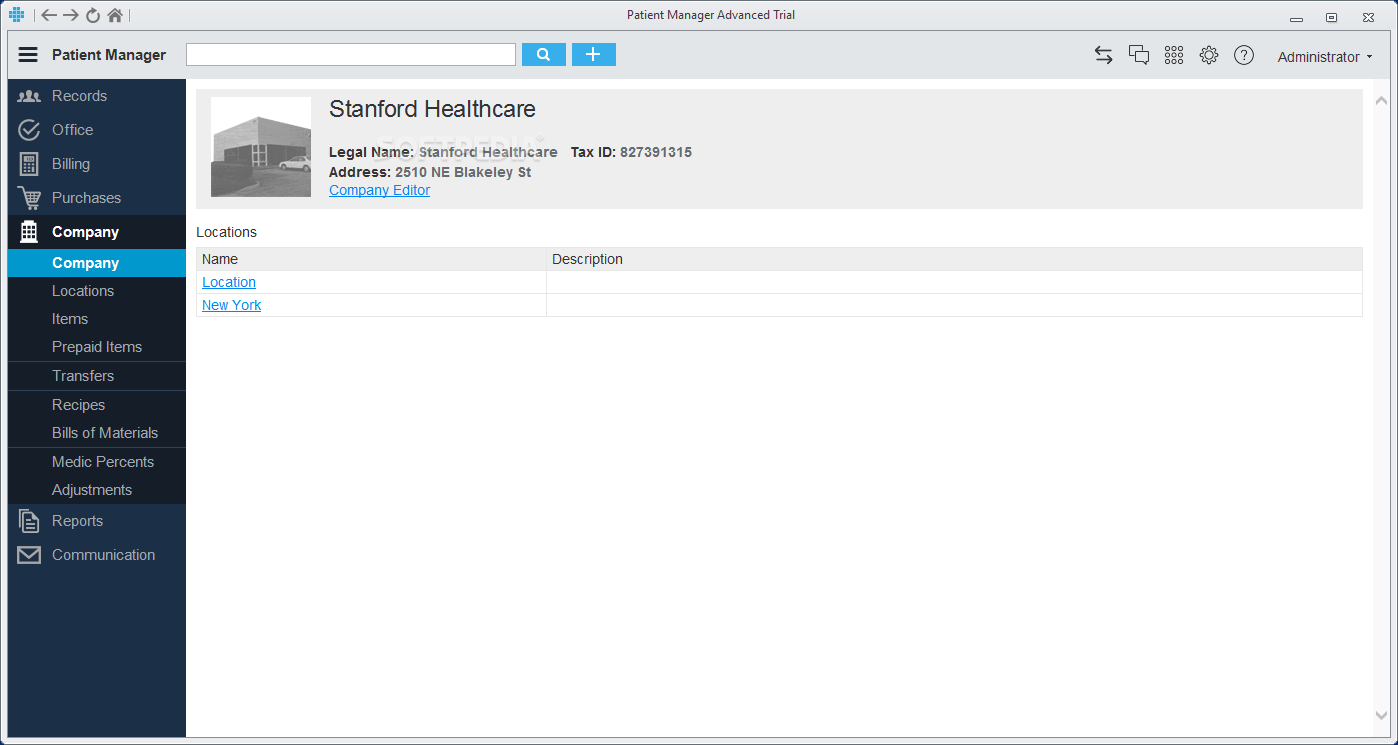The image size is (1398, 745).
Task: Open the Communication section label
Action: (x=103, y=555)
